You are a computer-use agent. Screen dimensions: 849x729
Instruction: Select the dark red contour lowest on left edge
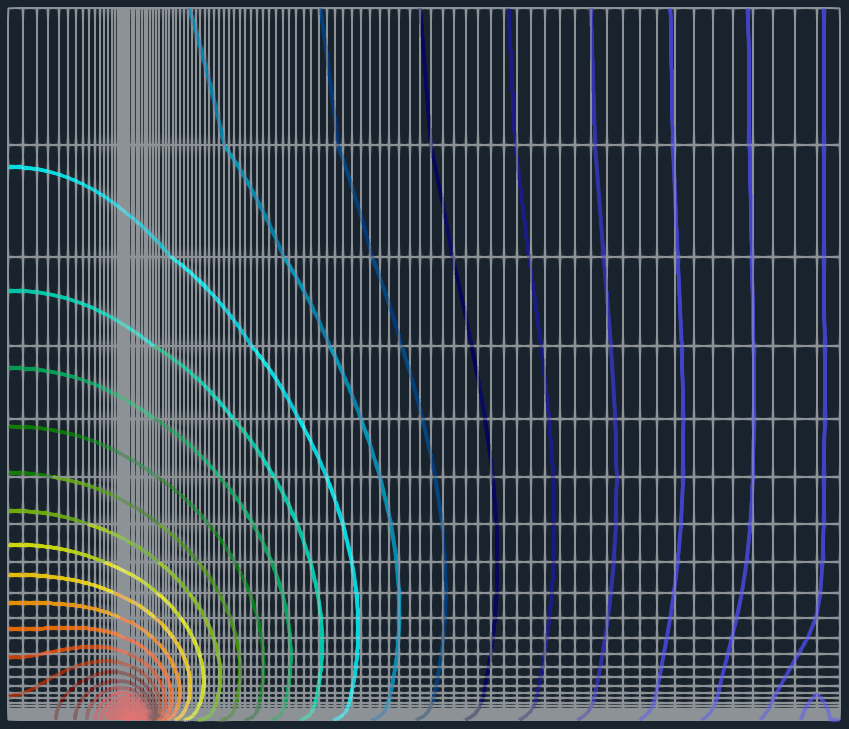14,694
